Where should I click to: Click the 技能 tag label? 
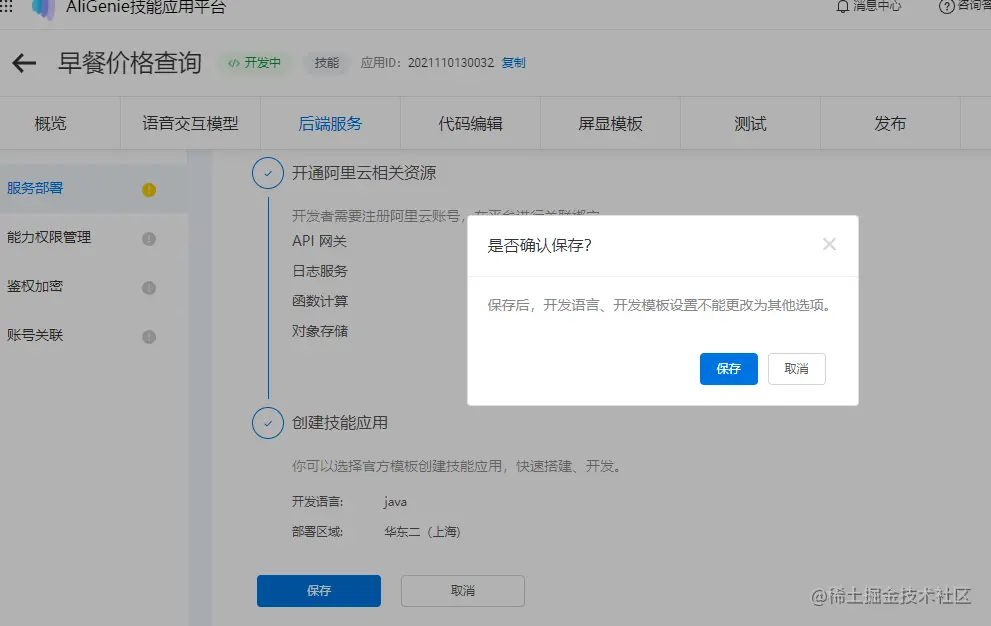pyautogui.click(x=327, y=63)
